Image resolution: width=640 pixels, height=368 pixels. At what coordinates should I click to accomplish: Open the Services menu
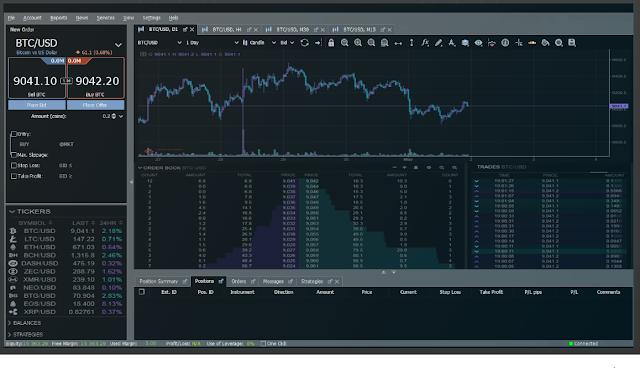pos(105,18)
